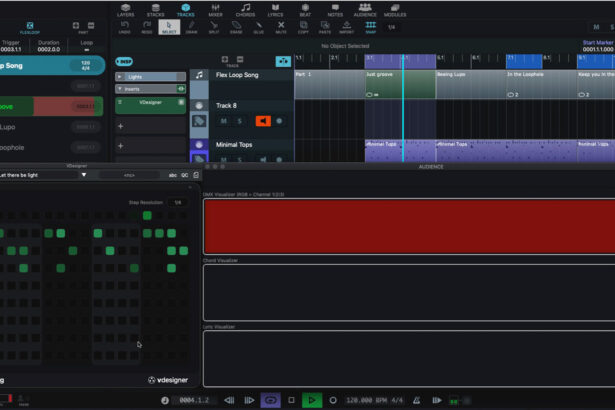615x410 pixels.
Task: Select the Minimal Tops track name
Action: click(234, 145)
